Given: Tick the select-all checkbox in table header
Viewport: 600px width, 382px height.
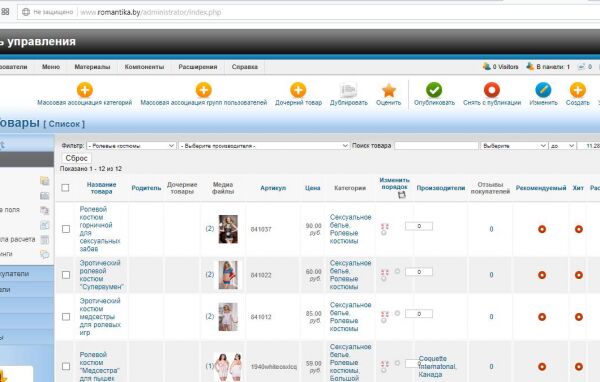Looking at the screenshot, I should point(65,188).
